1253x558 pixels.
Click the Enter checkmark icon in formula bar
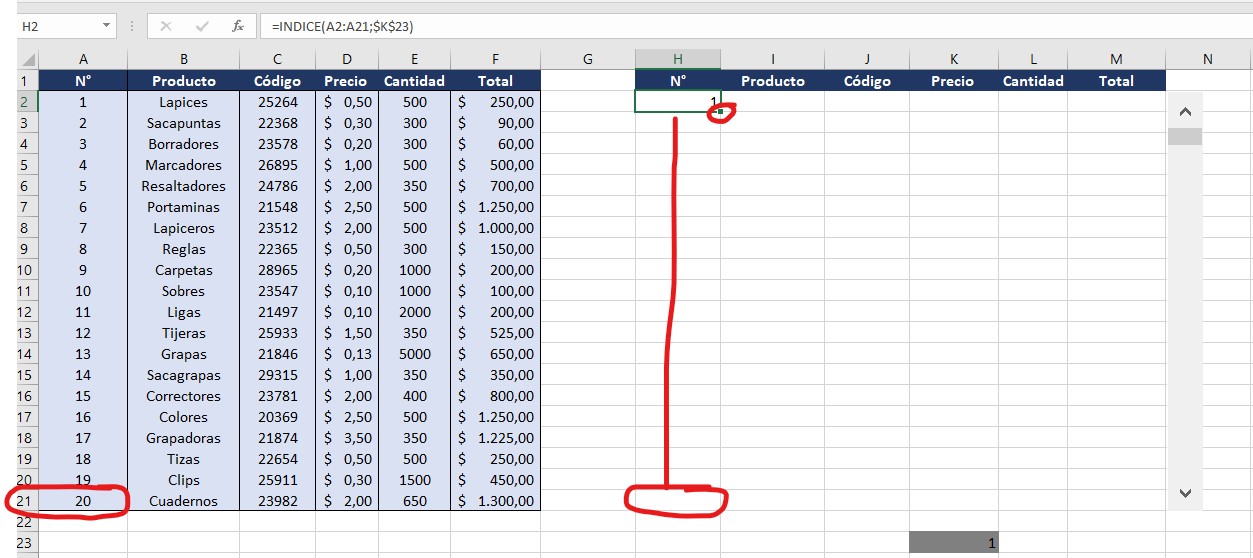pyautogui.click(x=202, y=27)
